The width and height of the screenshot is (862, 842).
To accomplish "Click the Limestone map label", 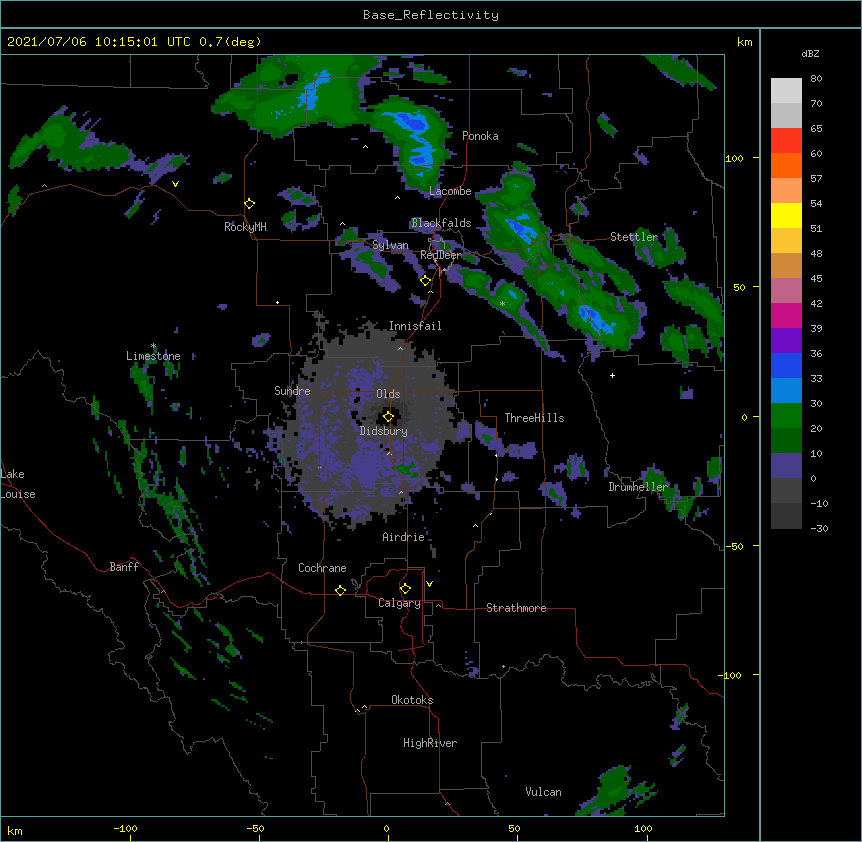I will pyautogui.click(x=153, y=356).
